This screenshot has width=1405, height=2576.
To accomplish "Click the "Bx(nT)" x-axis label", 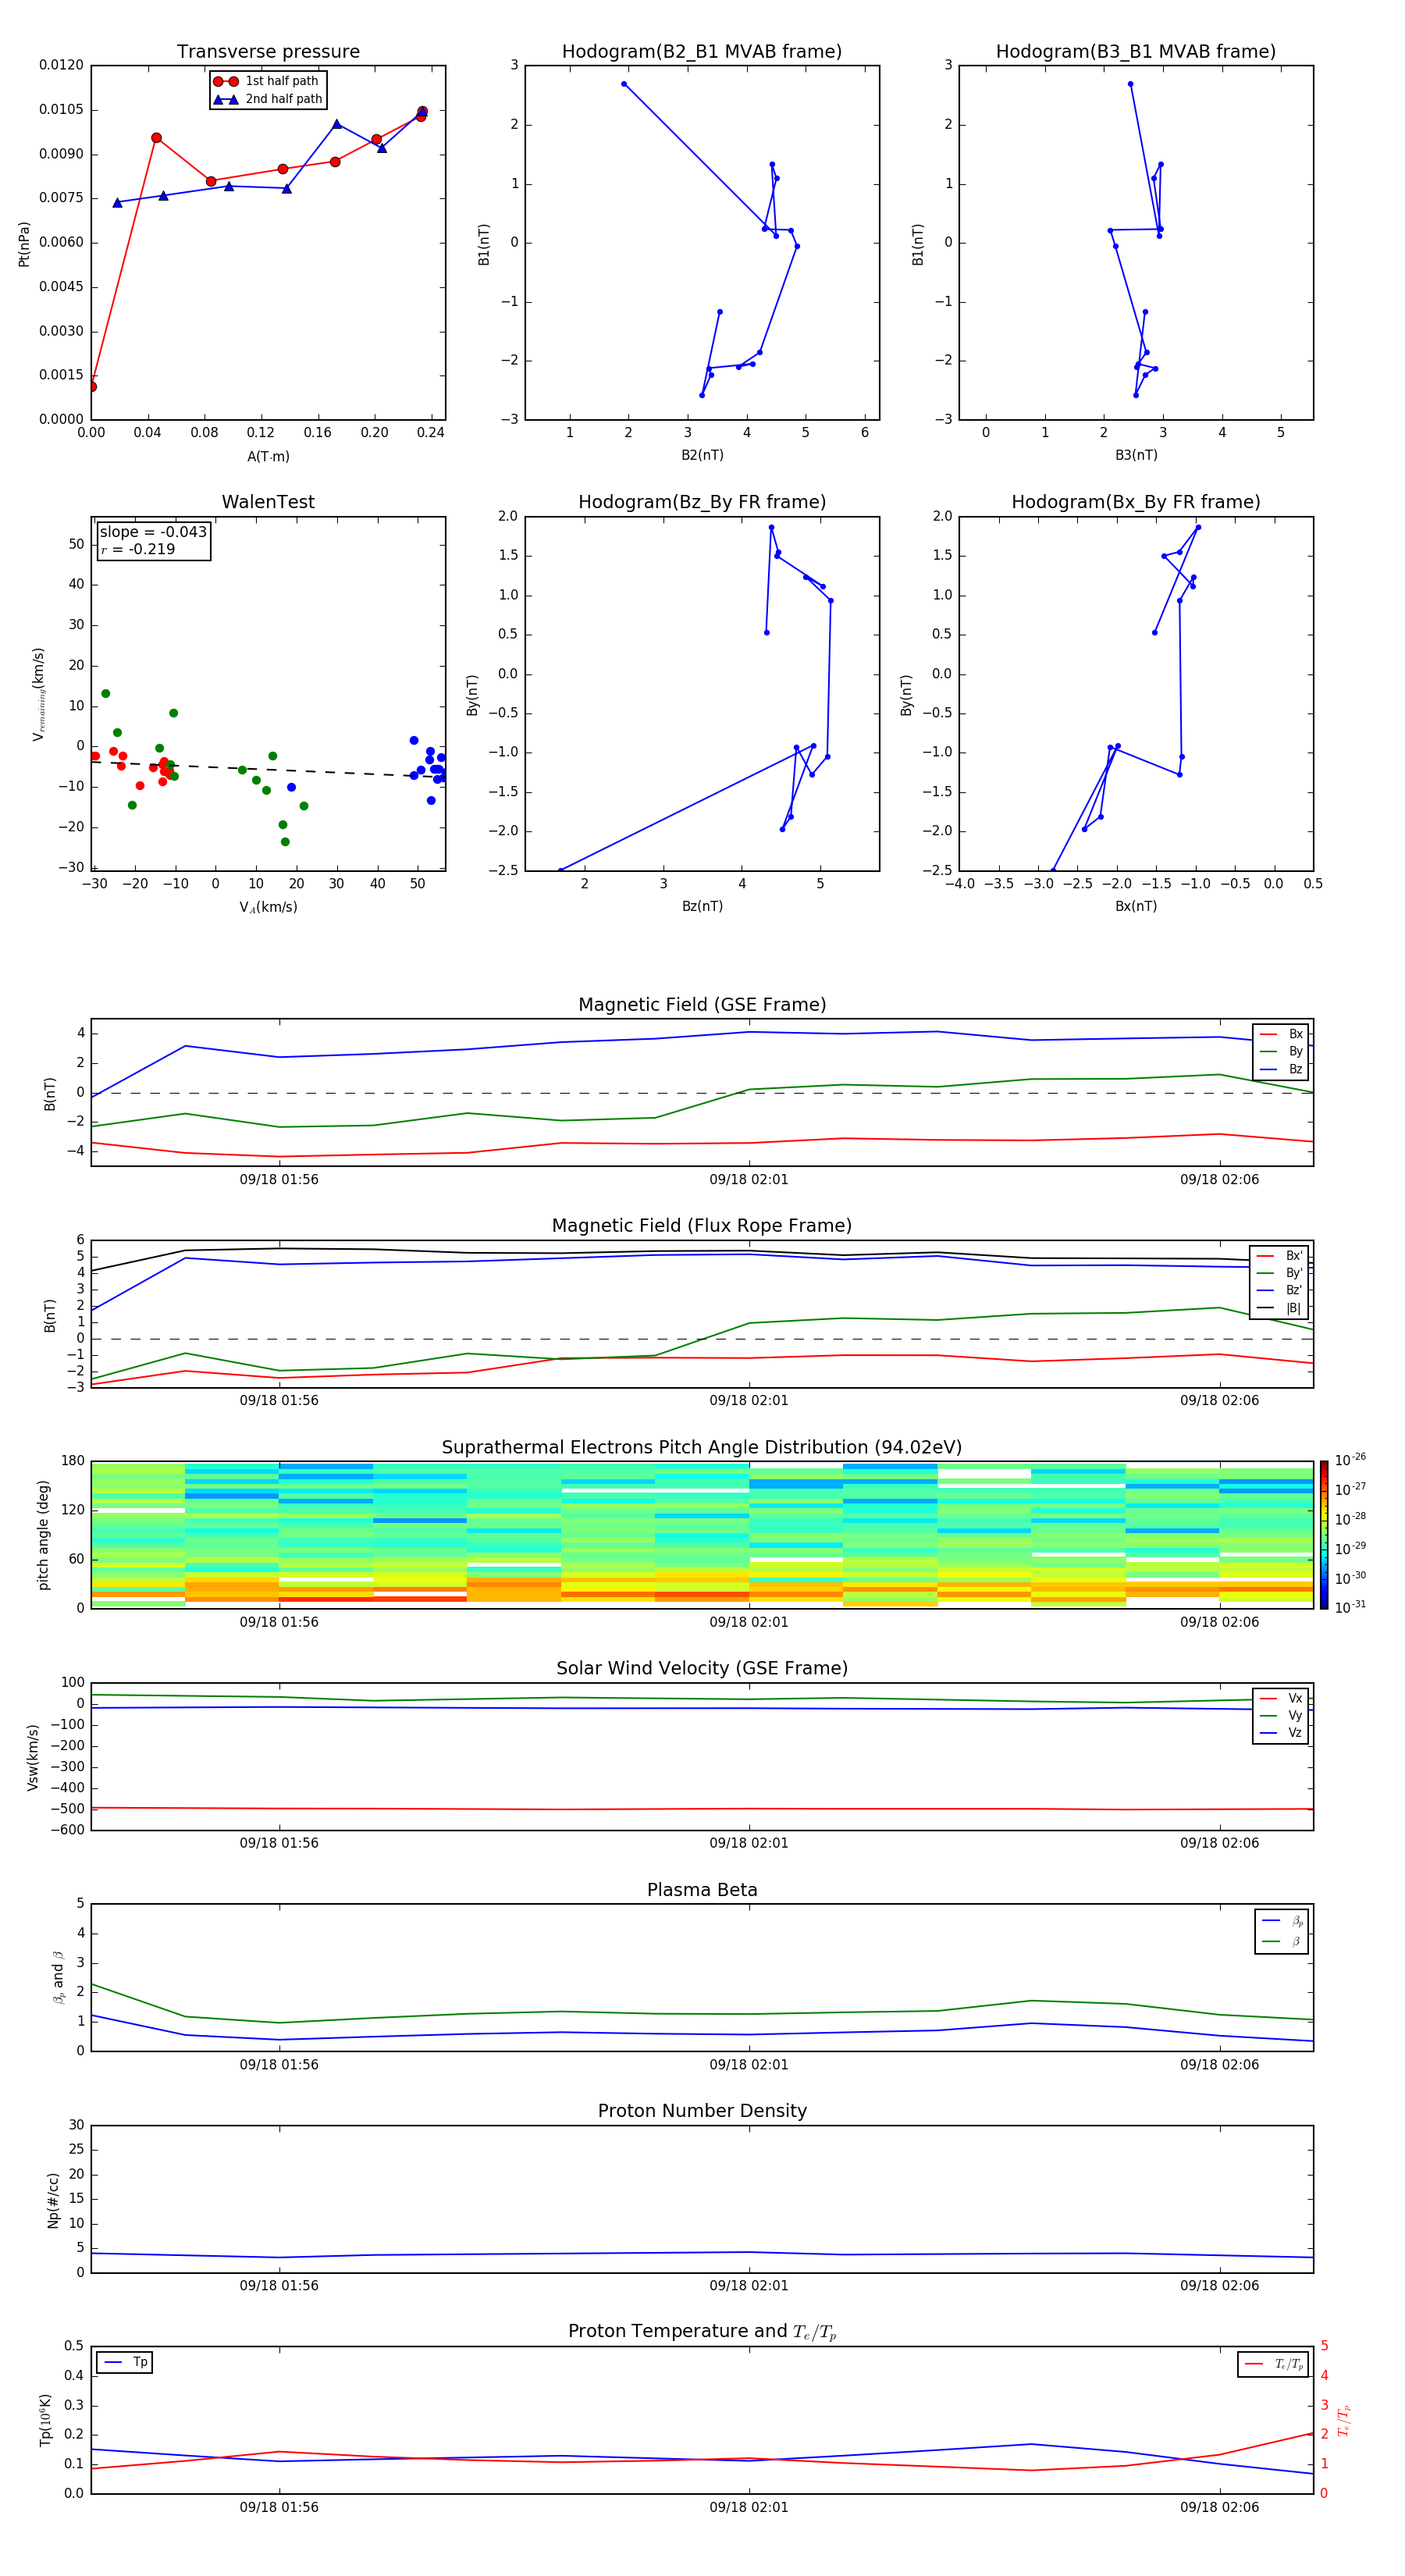I will [1136, 906].
